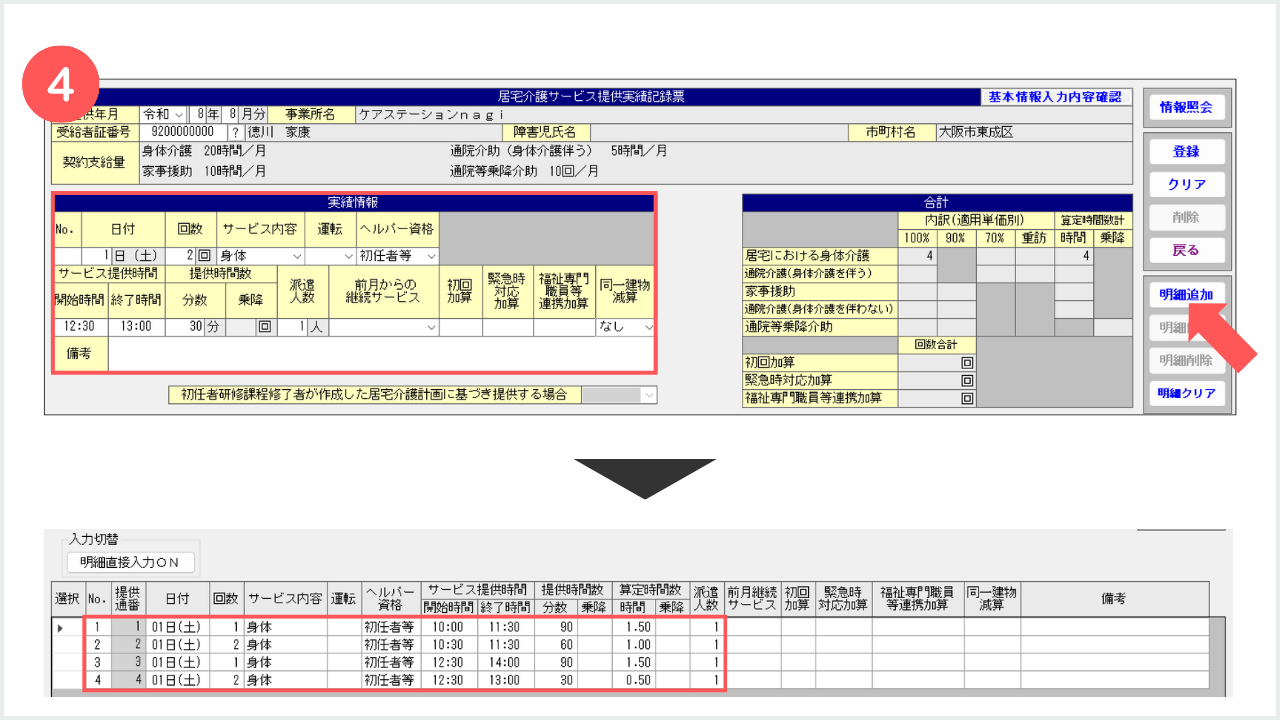1280x720 pixels.
Task: Open the 運転 dropdown
Action: 330,256
